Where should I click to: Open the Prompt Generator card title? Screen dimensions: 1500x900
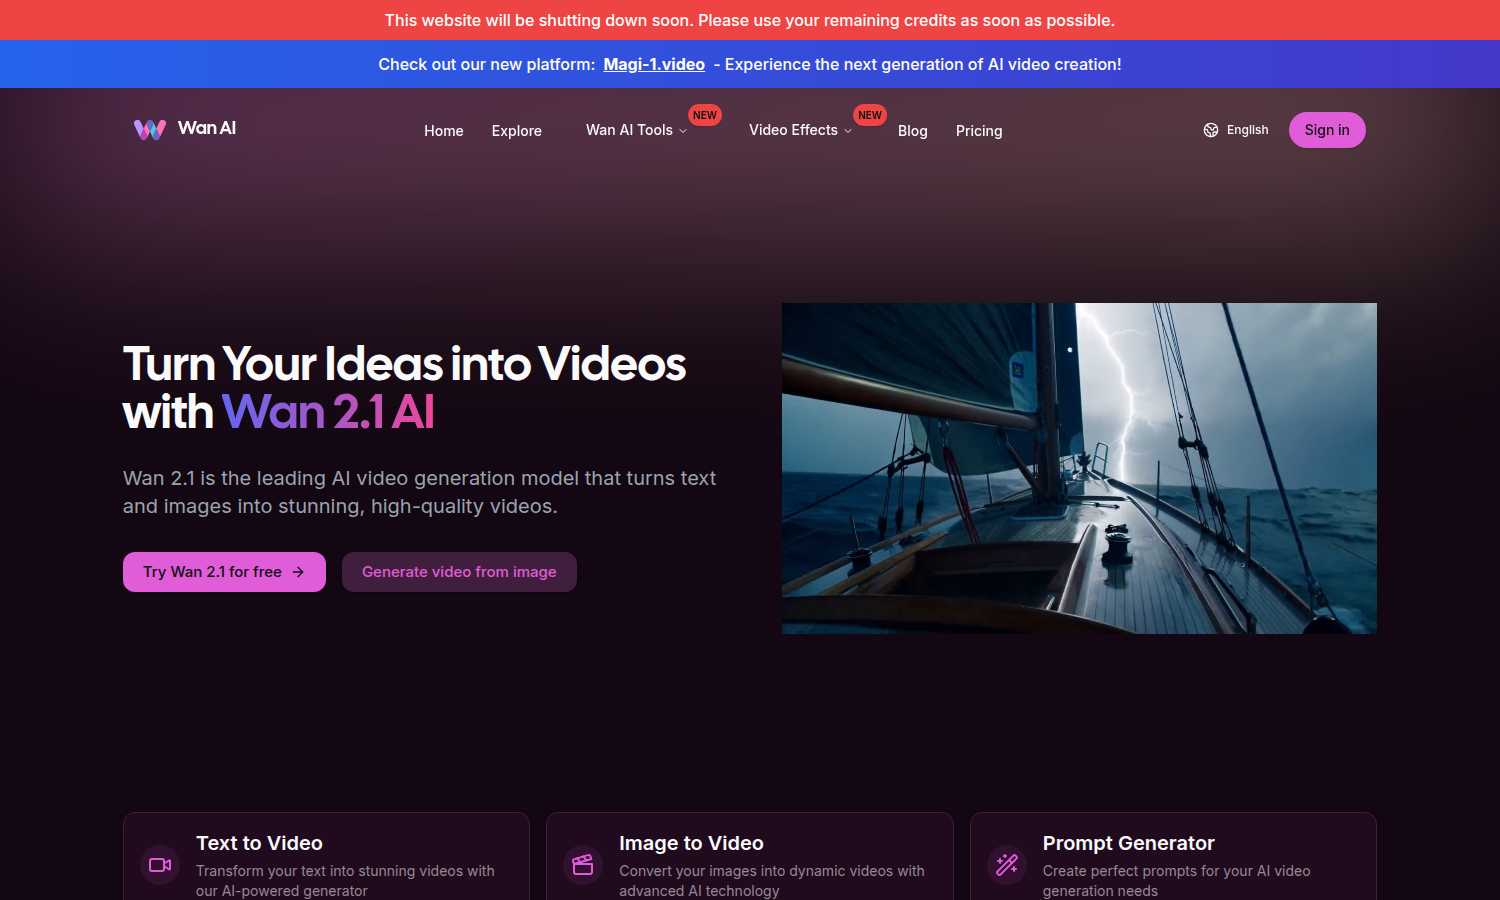pos(1128,843)
